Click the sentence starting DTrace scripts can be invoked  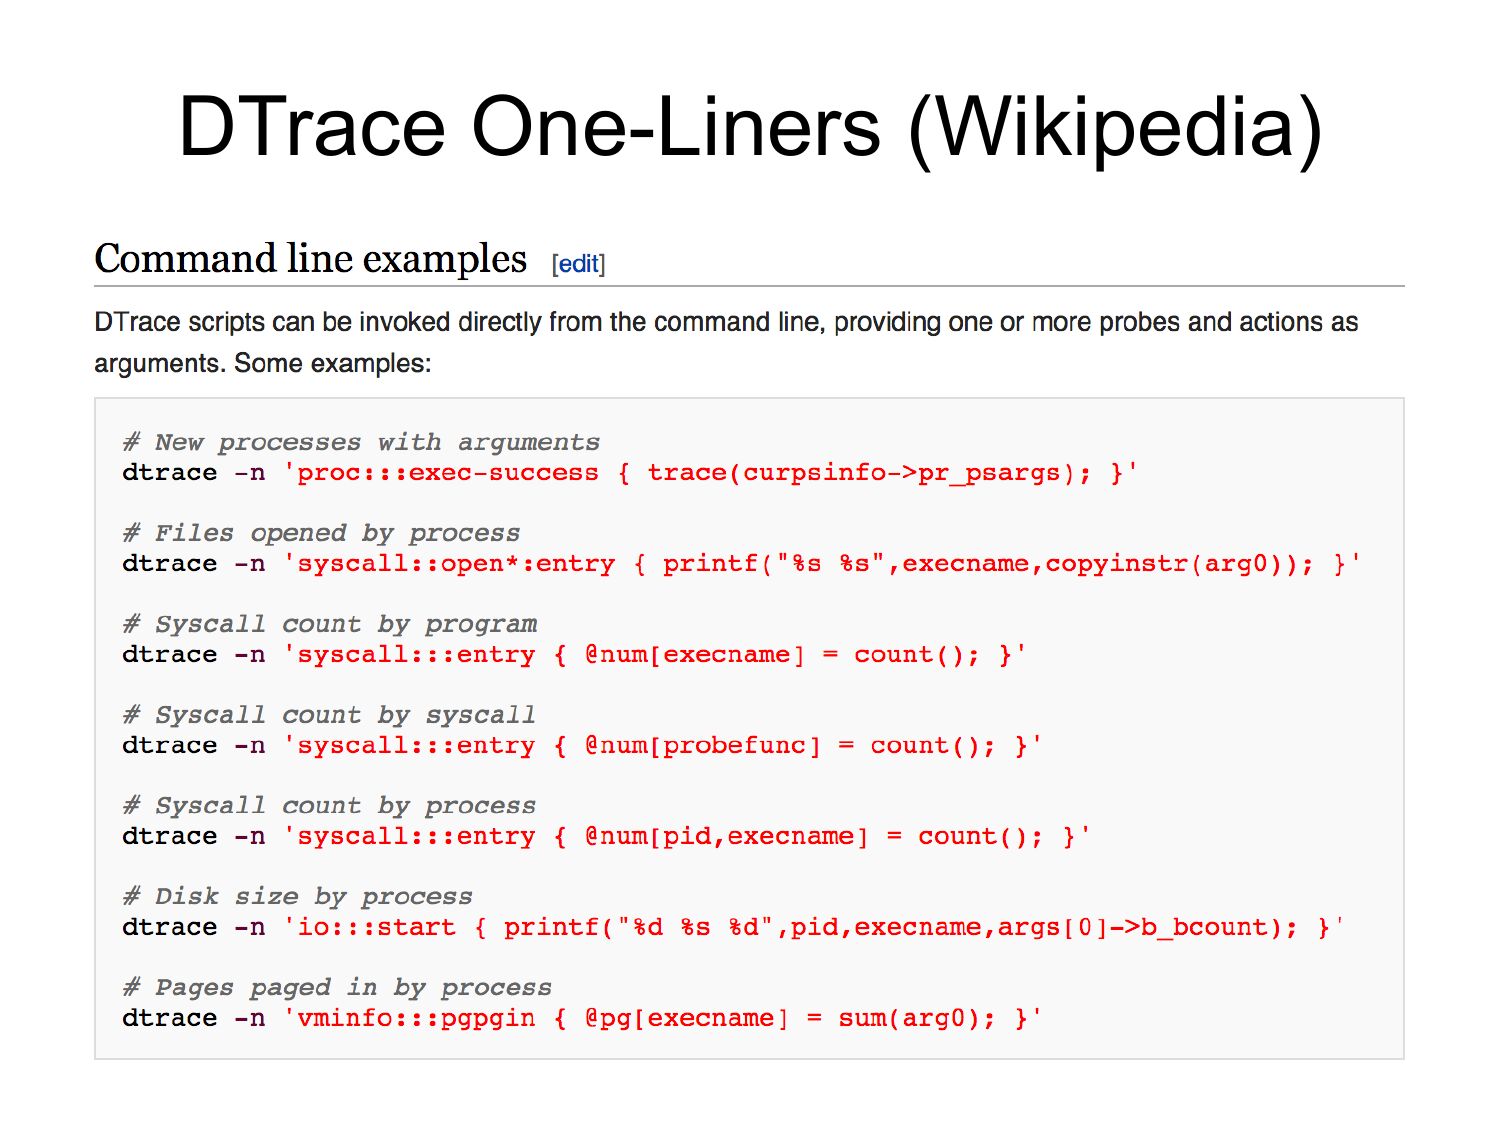point(725,322)
